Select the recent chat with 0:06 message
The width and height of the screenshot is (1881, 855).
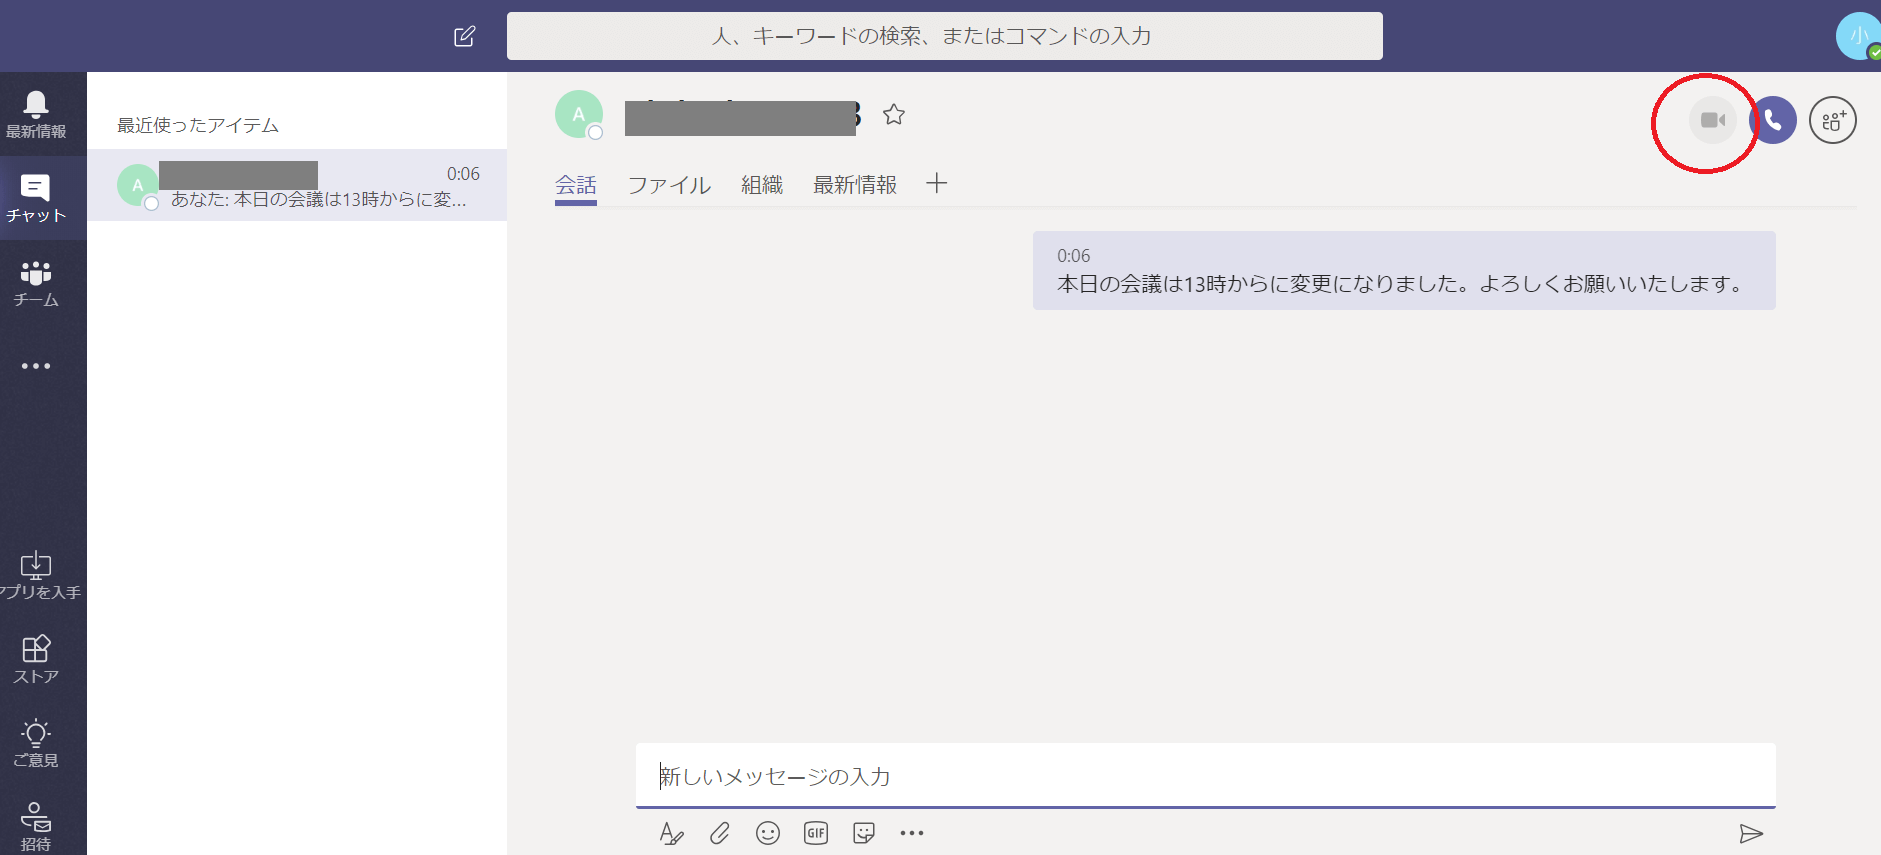pyautogui.click(x=297, y=186)
